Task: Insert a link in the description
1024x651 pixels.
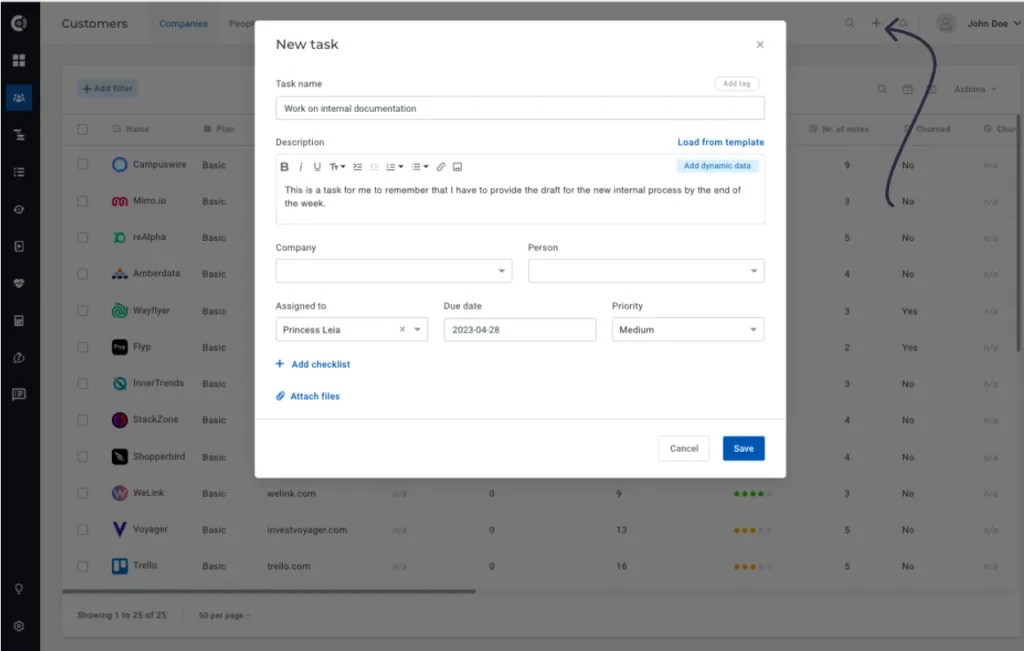Action: point(441,167)
